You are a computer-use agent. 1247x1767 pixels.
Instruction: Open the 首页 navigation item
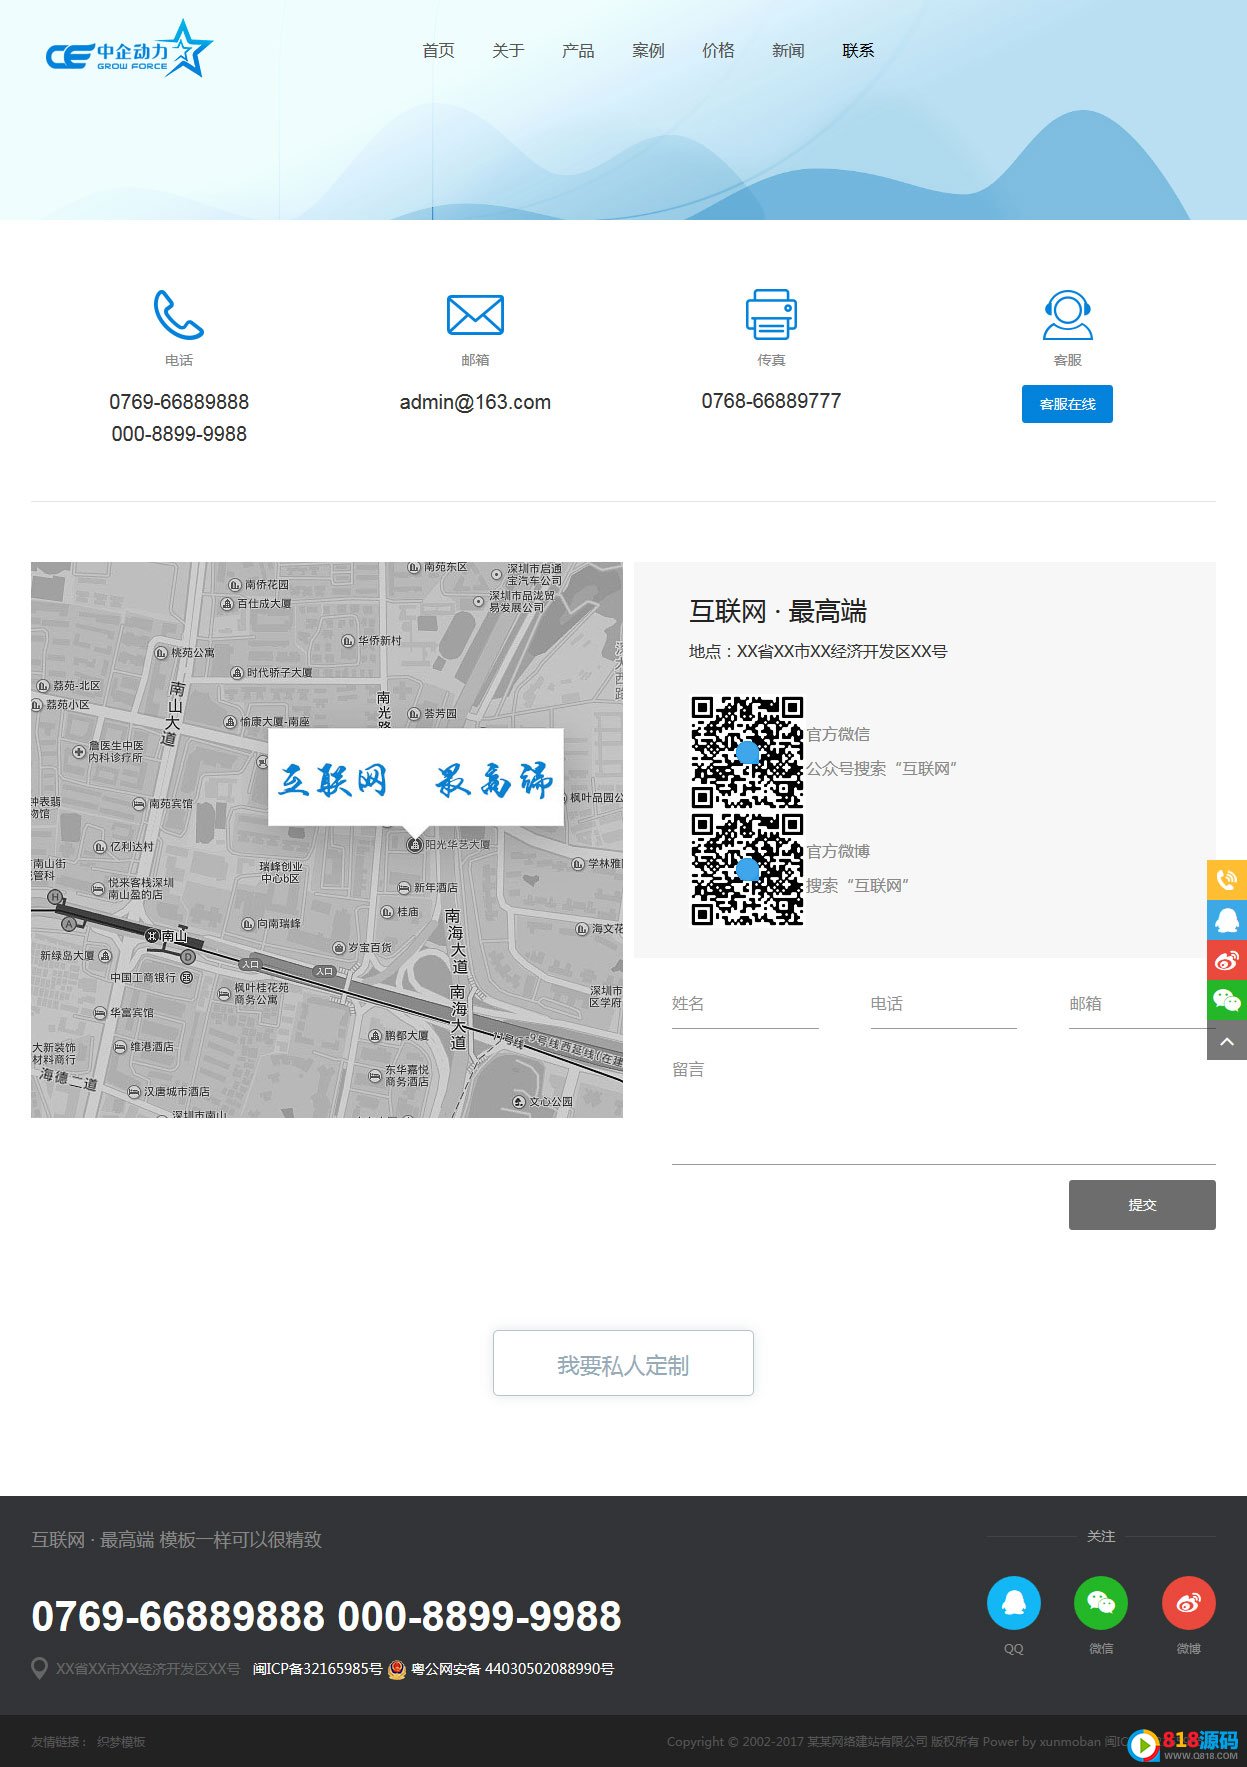(438, 51)
